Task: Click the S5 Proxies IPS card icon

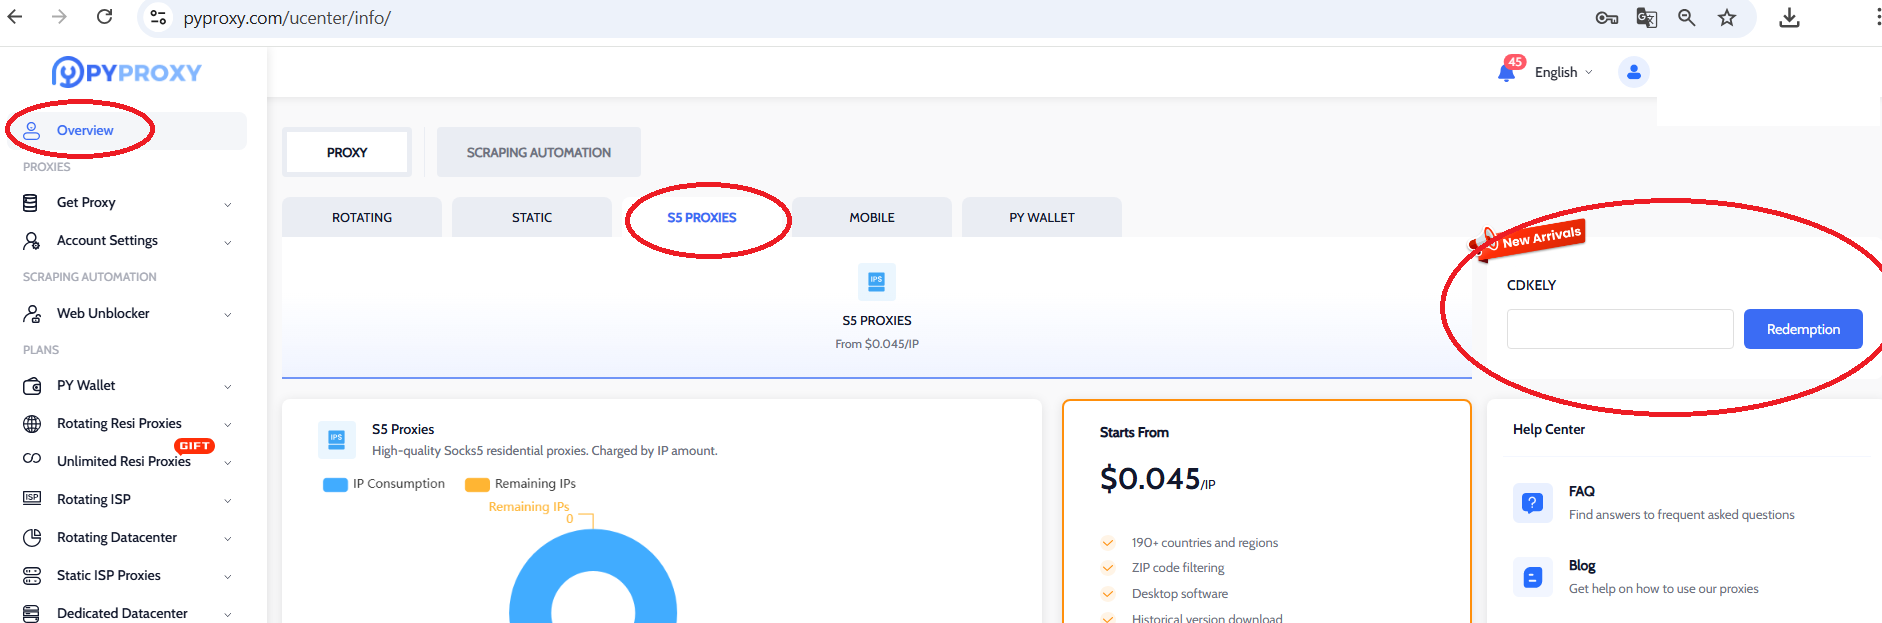Action: 877,282
